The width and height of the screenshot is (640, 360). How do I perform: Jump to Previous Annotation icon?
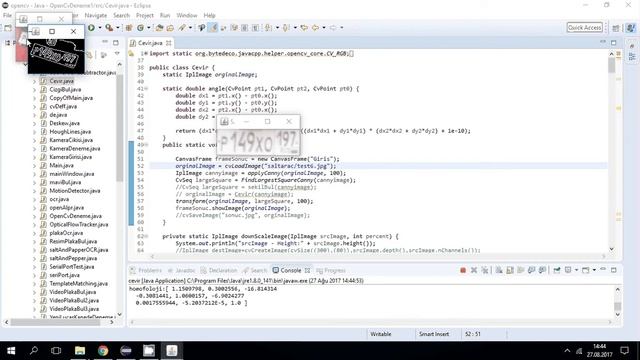pos(286,28)
